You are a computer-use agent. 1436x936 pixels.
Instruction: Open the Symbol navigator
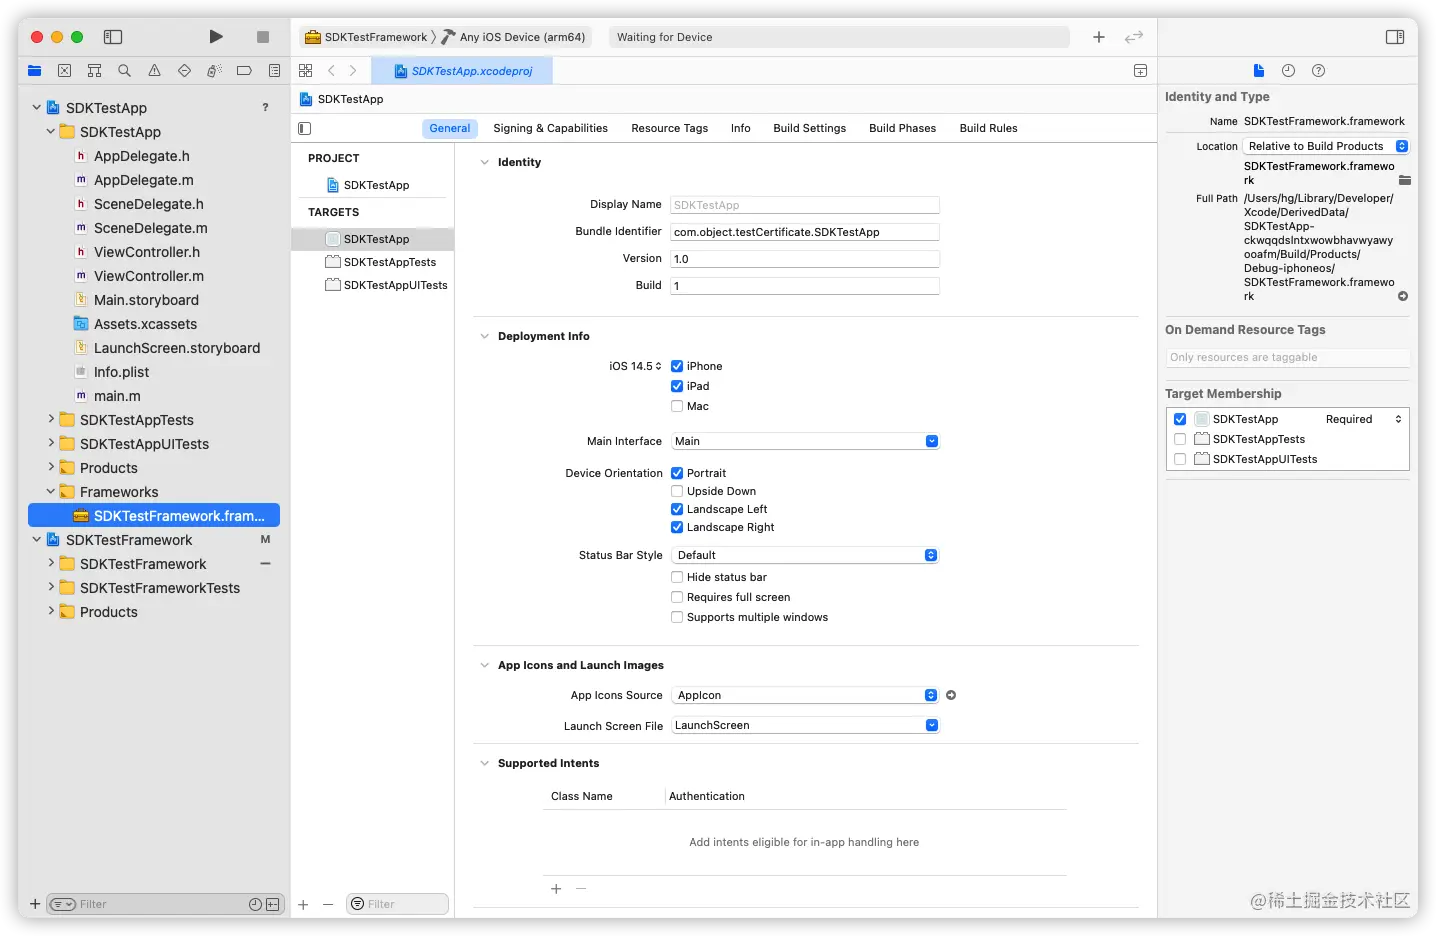click(95, 71)
